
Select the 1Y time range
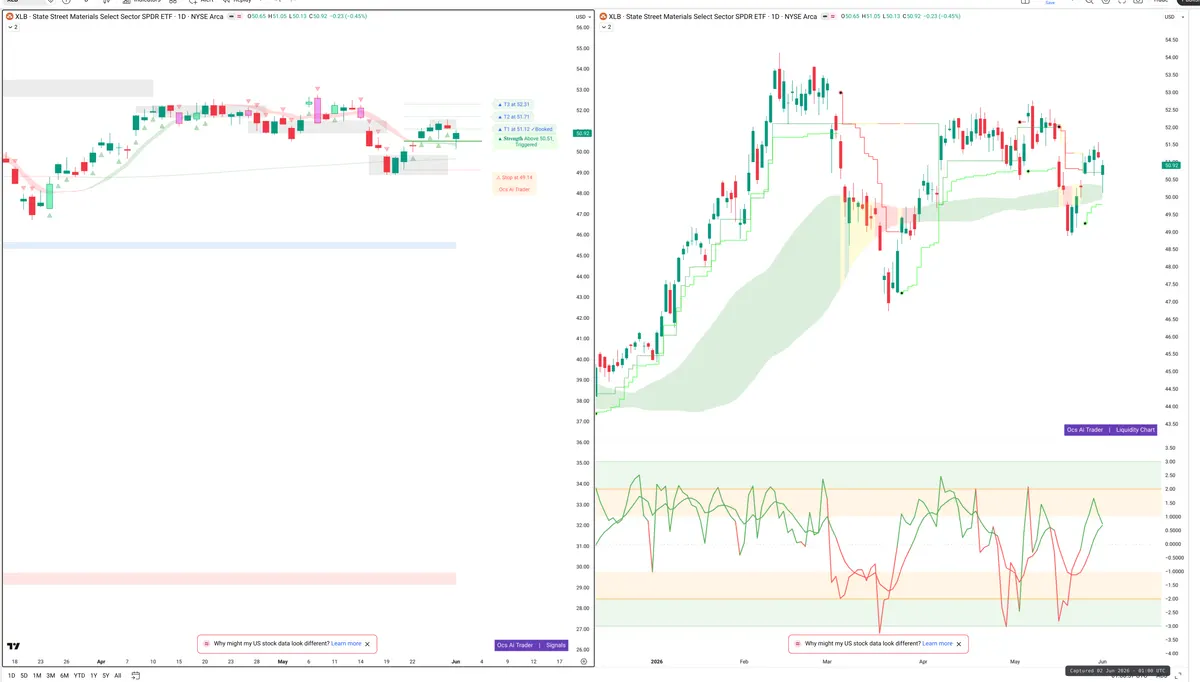click(93, 675)
